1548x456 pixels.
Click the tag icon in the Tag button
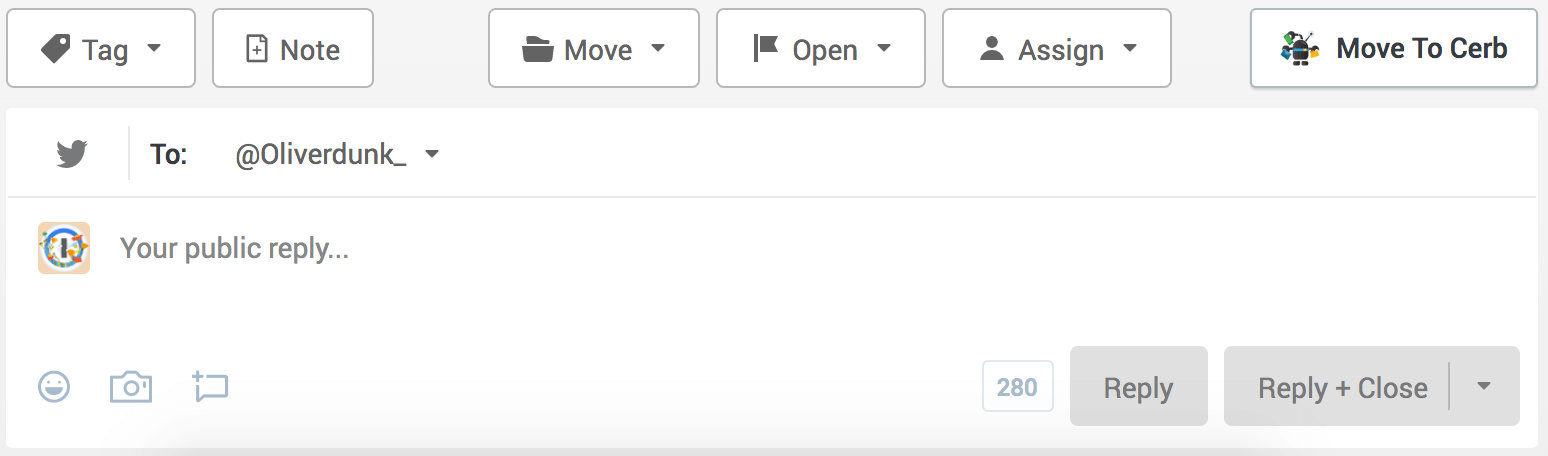tap(55, 49)
